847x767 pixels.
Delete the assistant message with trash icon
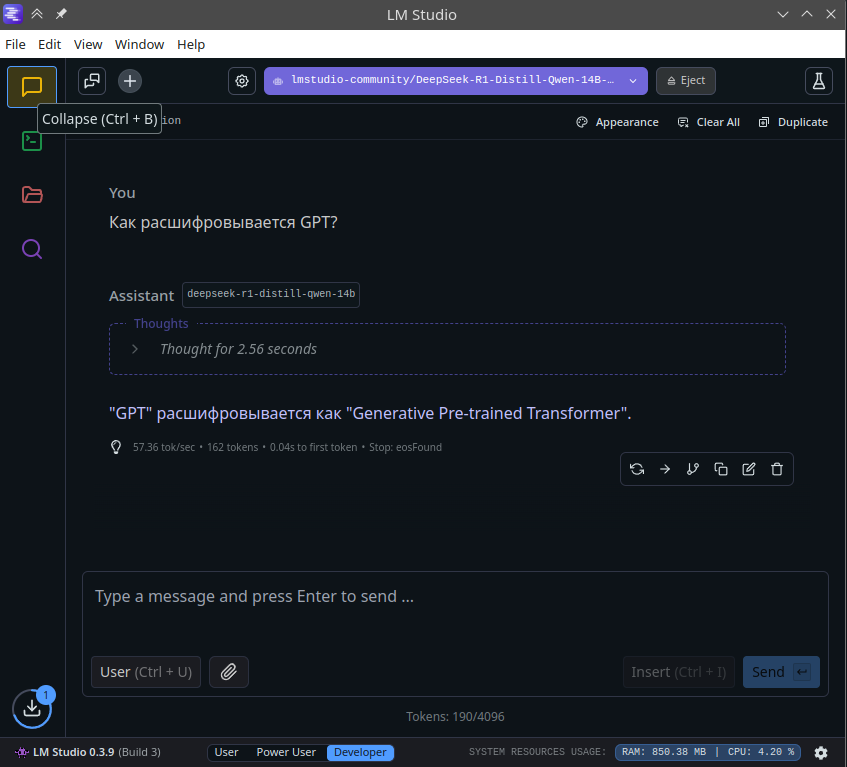click(x=777, y=469)
